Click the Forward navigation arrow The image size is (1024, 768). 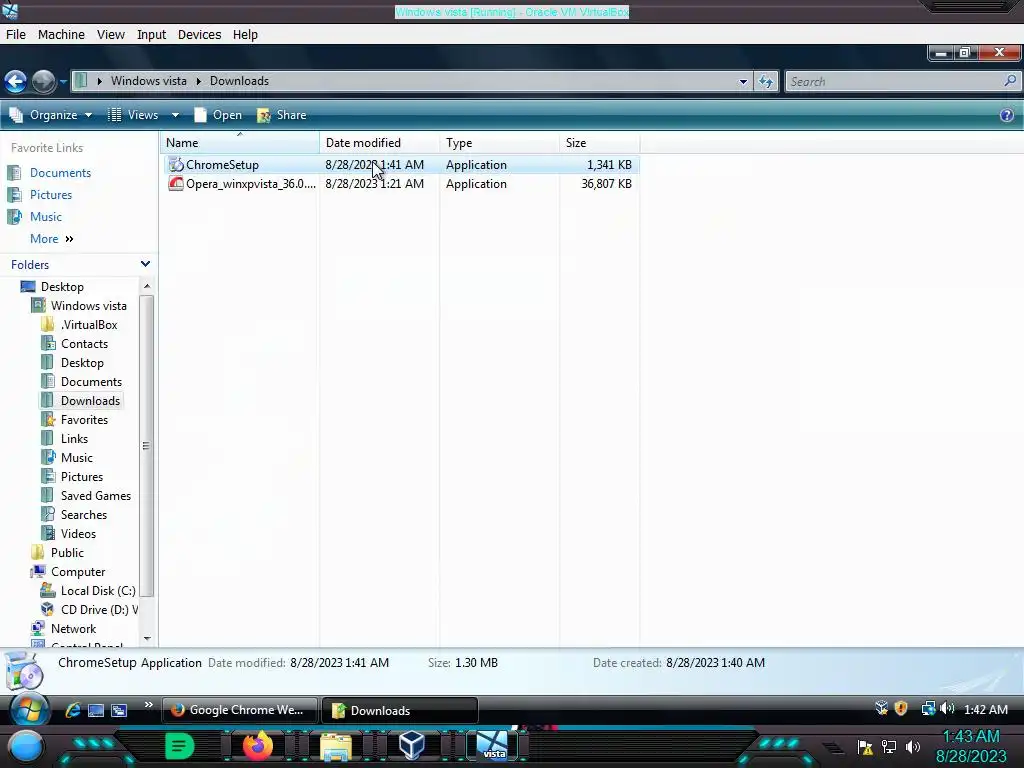point(44,81)
